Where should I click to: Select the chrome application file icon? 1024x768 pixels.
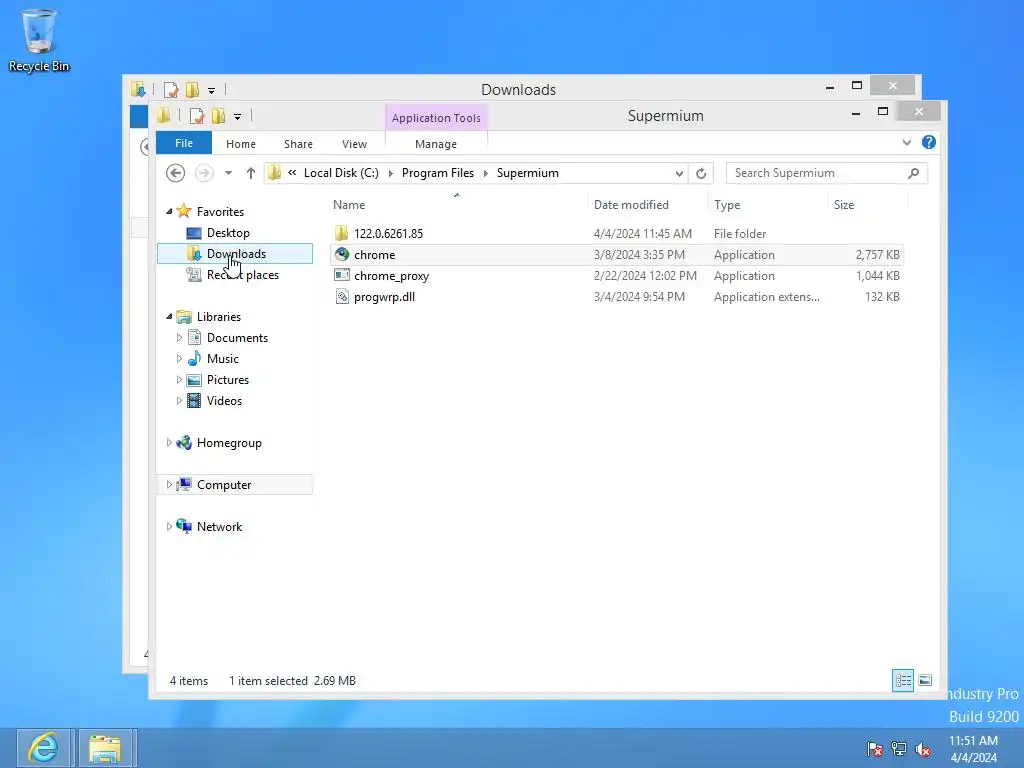[342, 255]
